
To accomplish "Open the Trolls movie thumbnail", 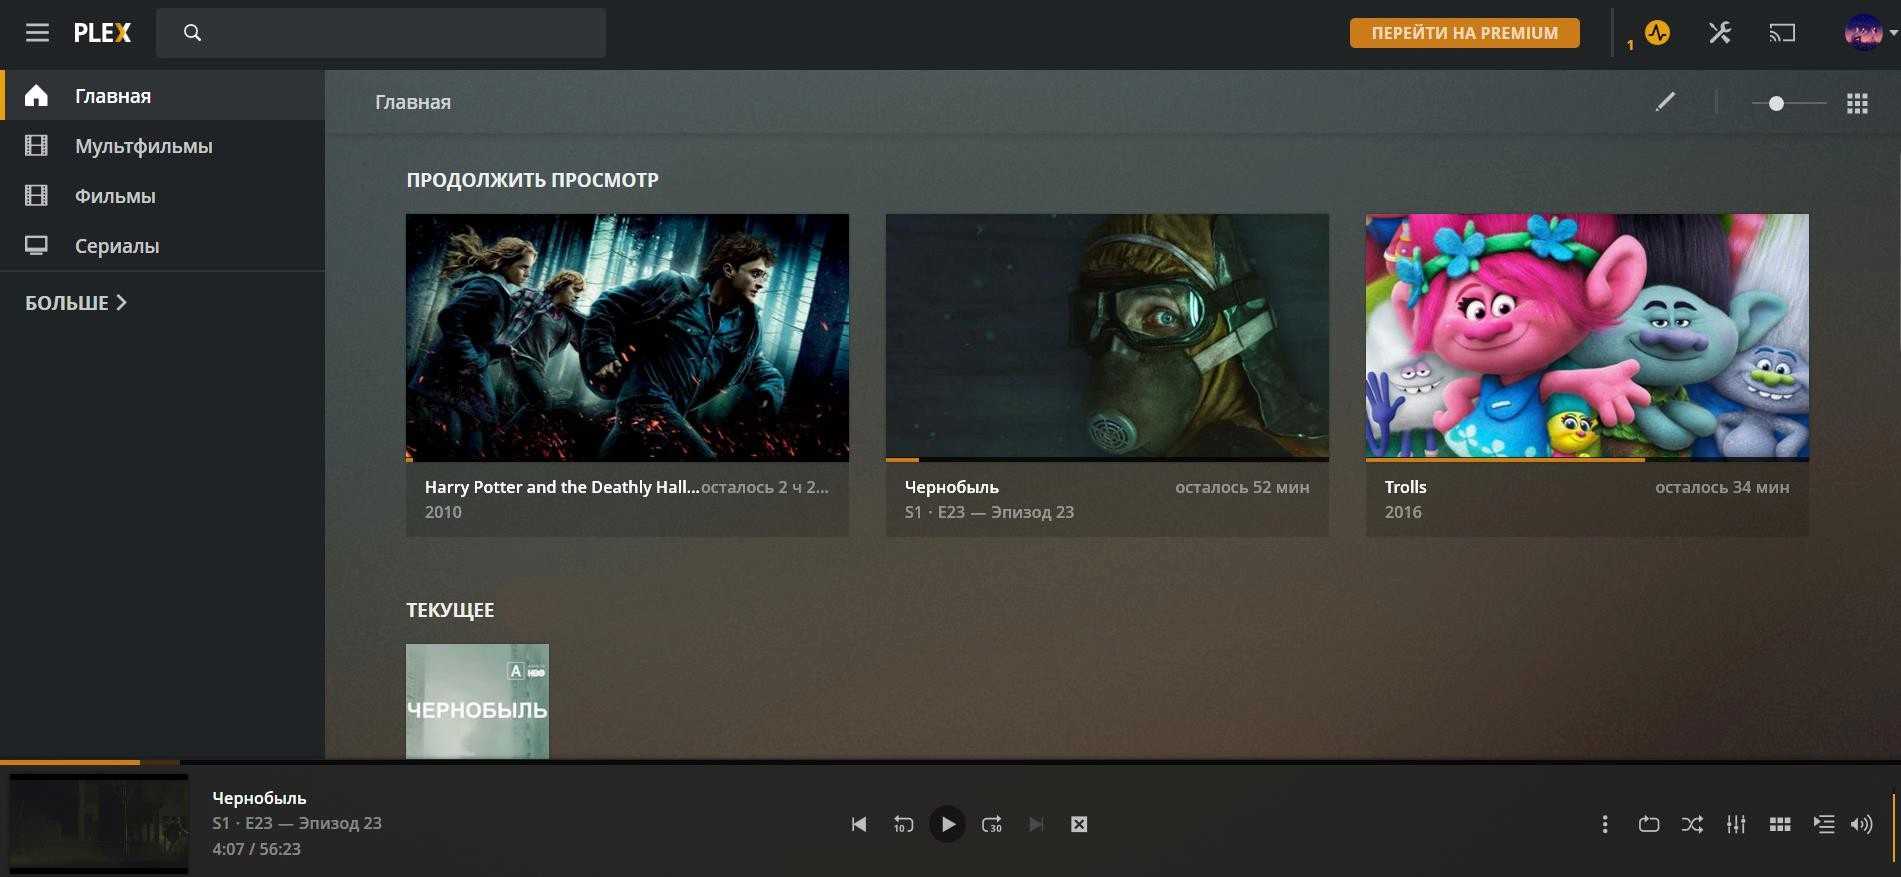I will 1587,336.
